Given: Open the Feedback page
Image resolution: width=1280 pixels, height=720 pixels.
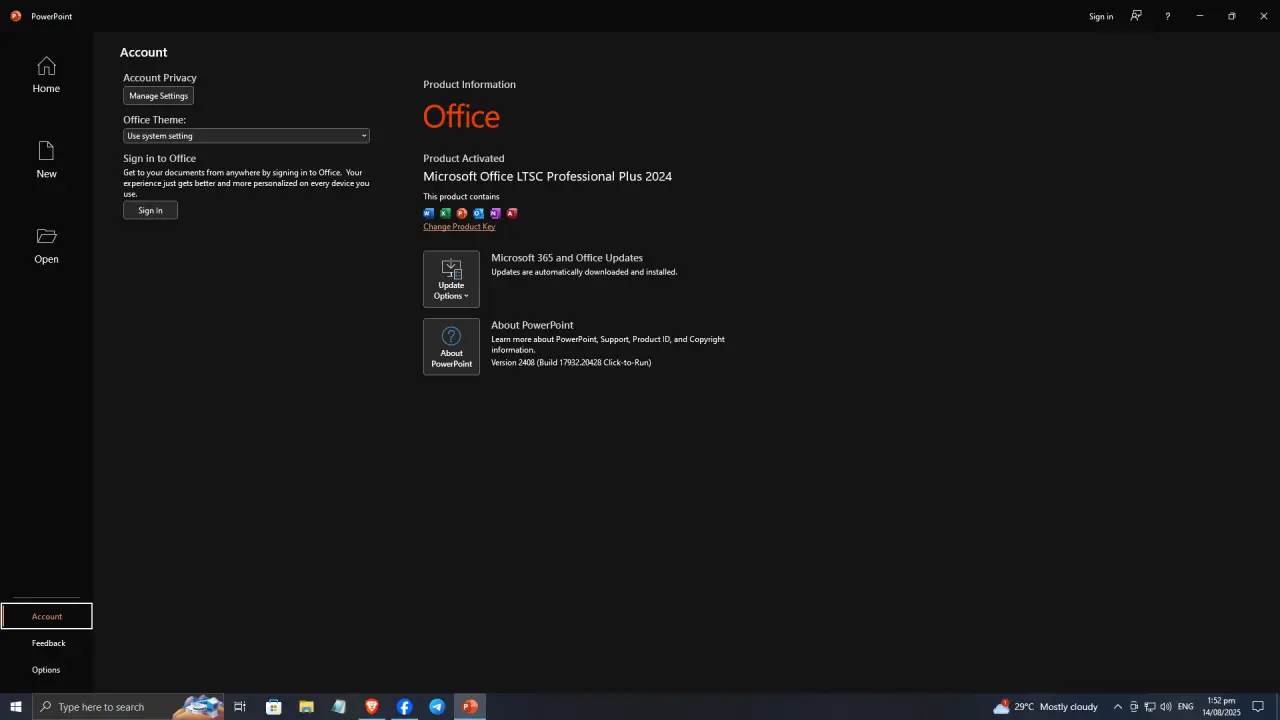Looking at the screenshot, I should pyautogui.click(x=48, y=643).
